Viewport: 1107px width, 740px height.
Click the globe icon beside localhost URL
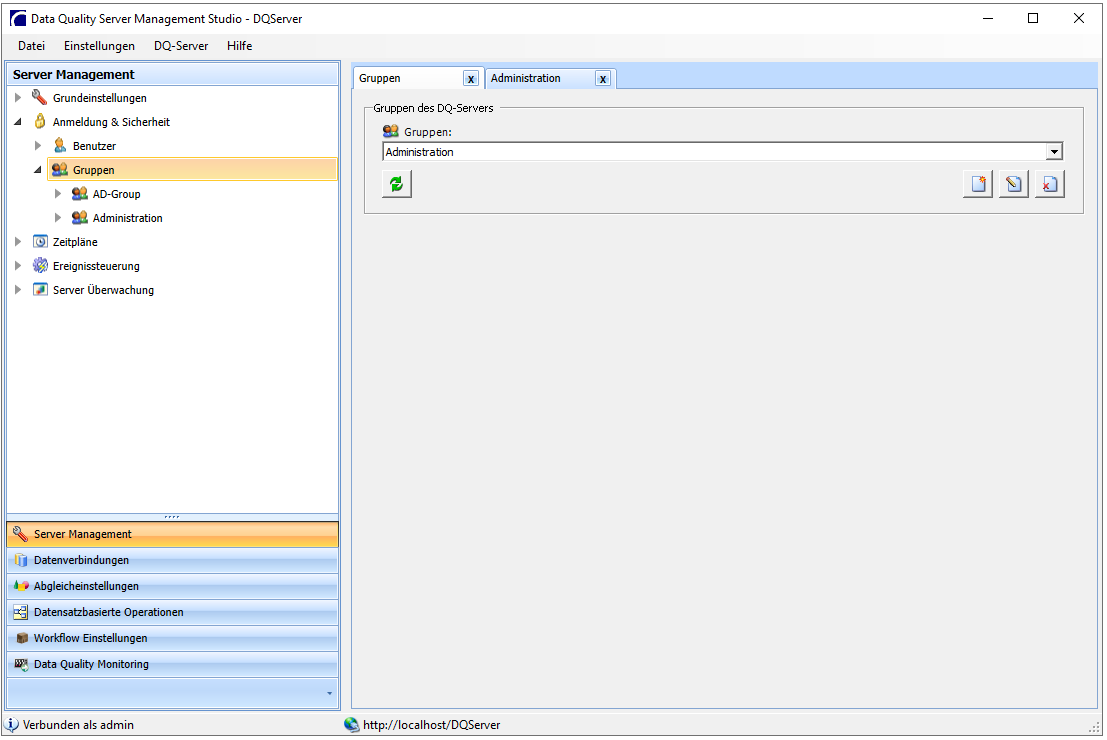point(352,724)
